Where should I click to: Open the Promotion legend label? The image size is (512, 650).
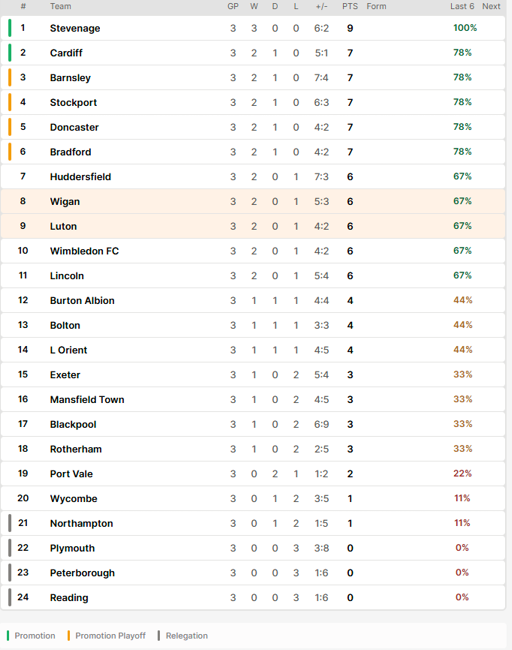click(35, 635)
